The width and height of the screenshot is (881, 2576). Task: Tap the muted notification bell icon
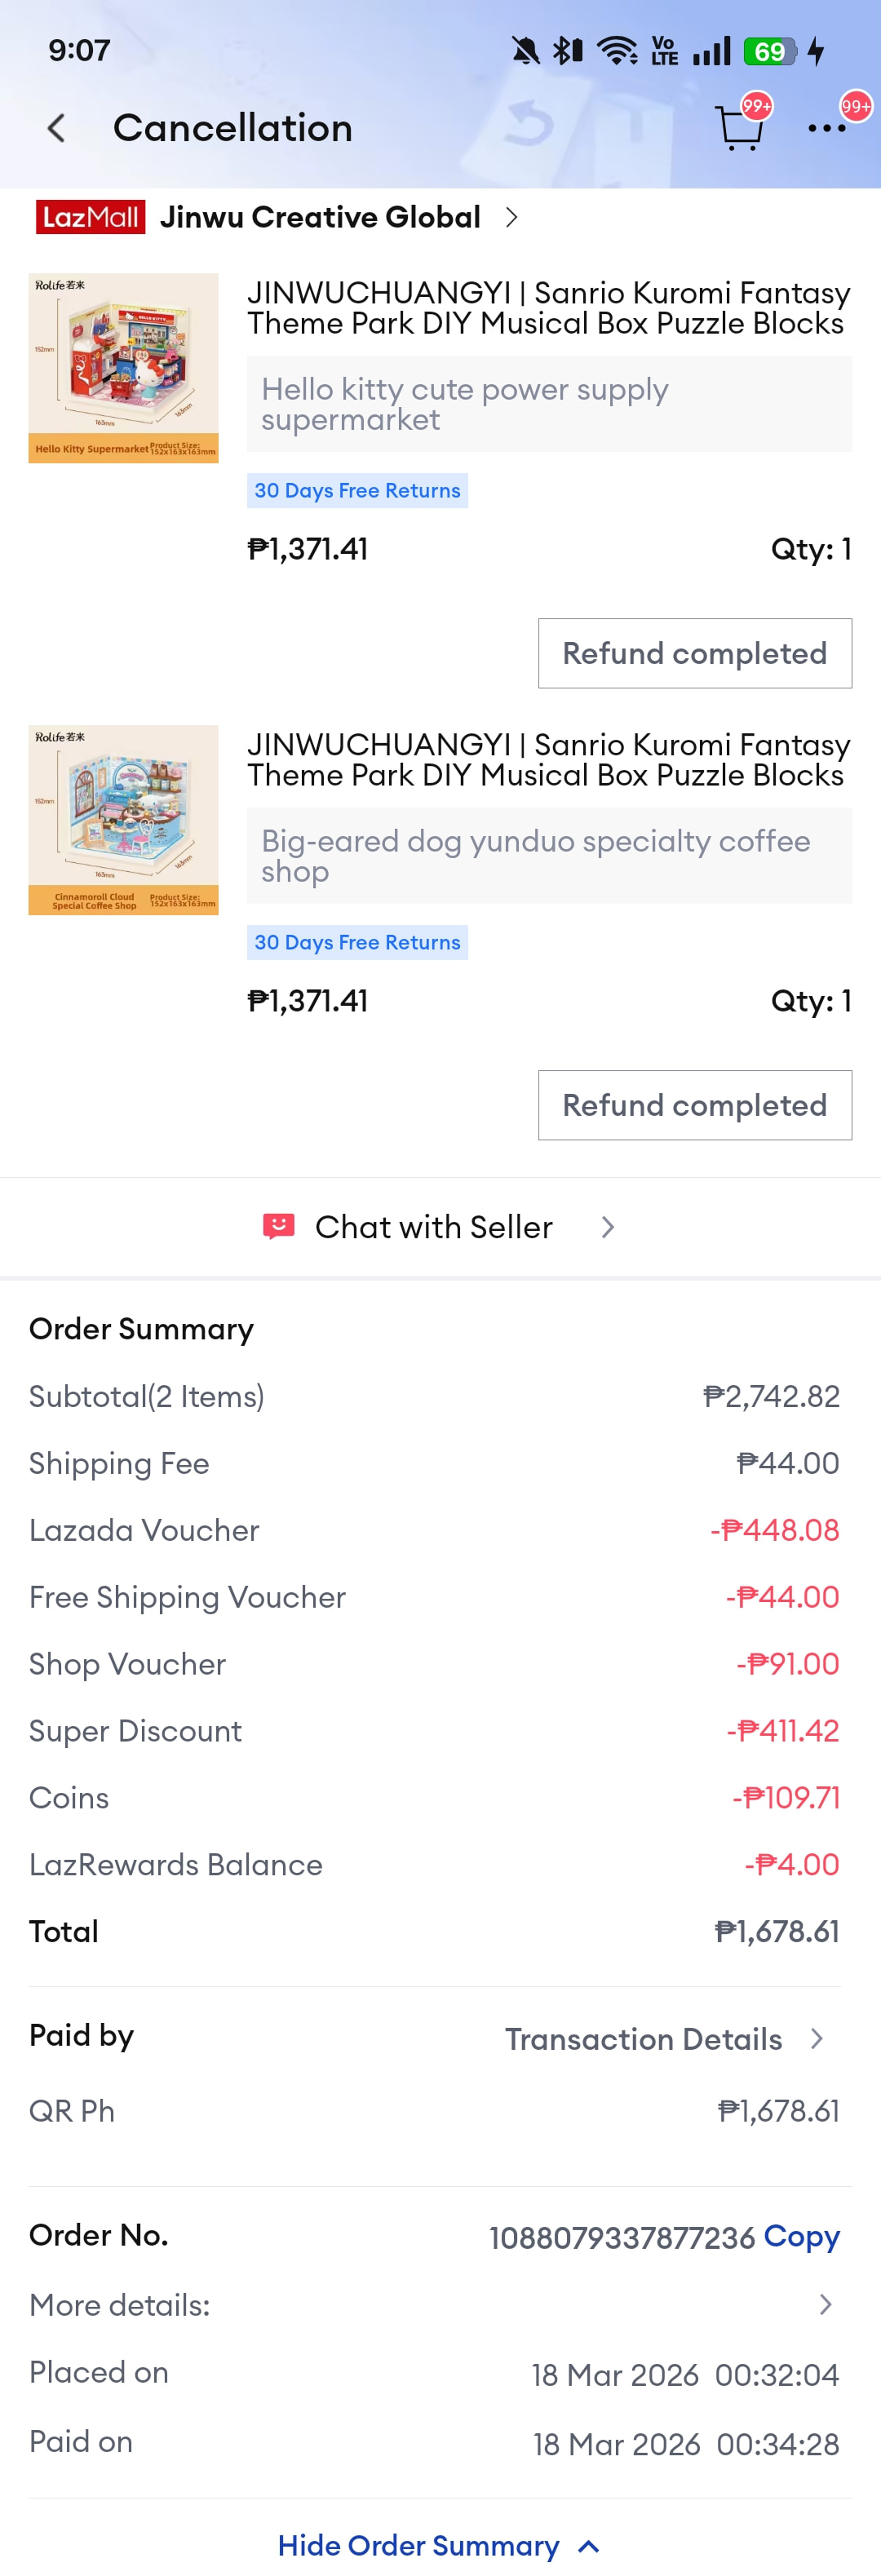[525, 51]
